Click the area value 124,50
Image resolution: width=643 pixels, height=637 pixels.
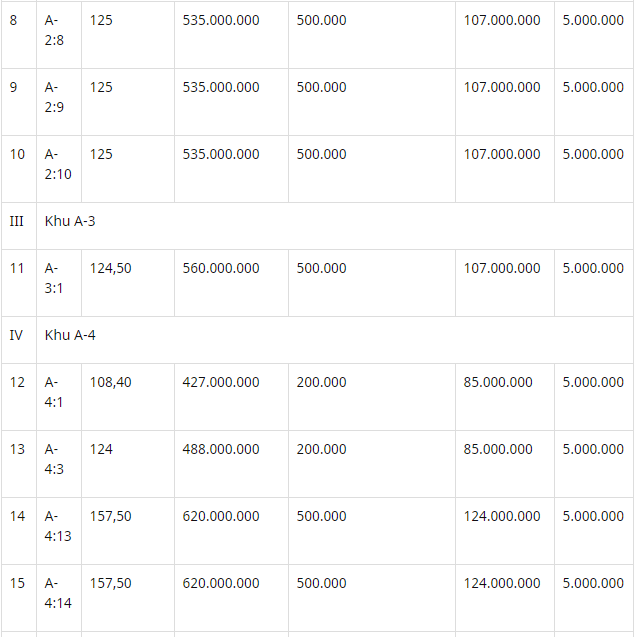[110, 268]
